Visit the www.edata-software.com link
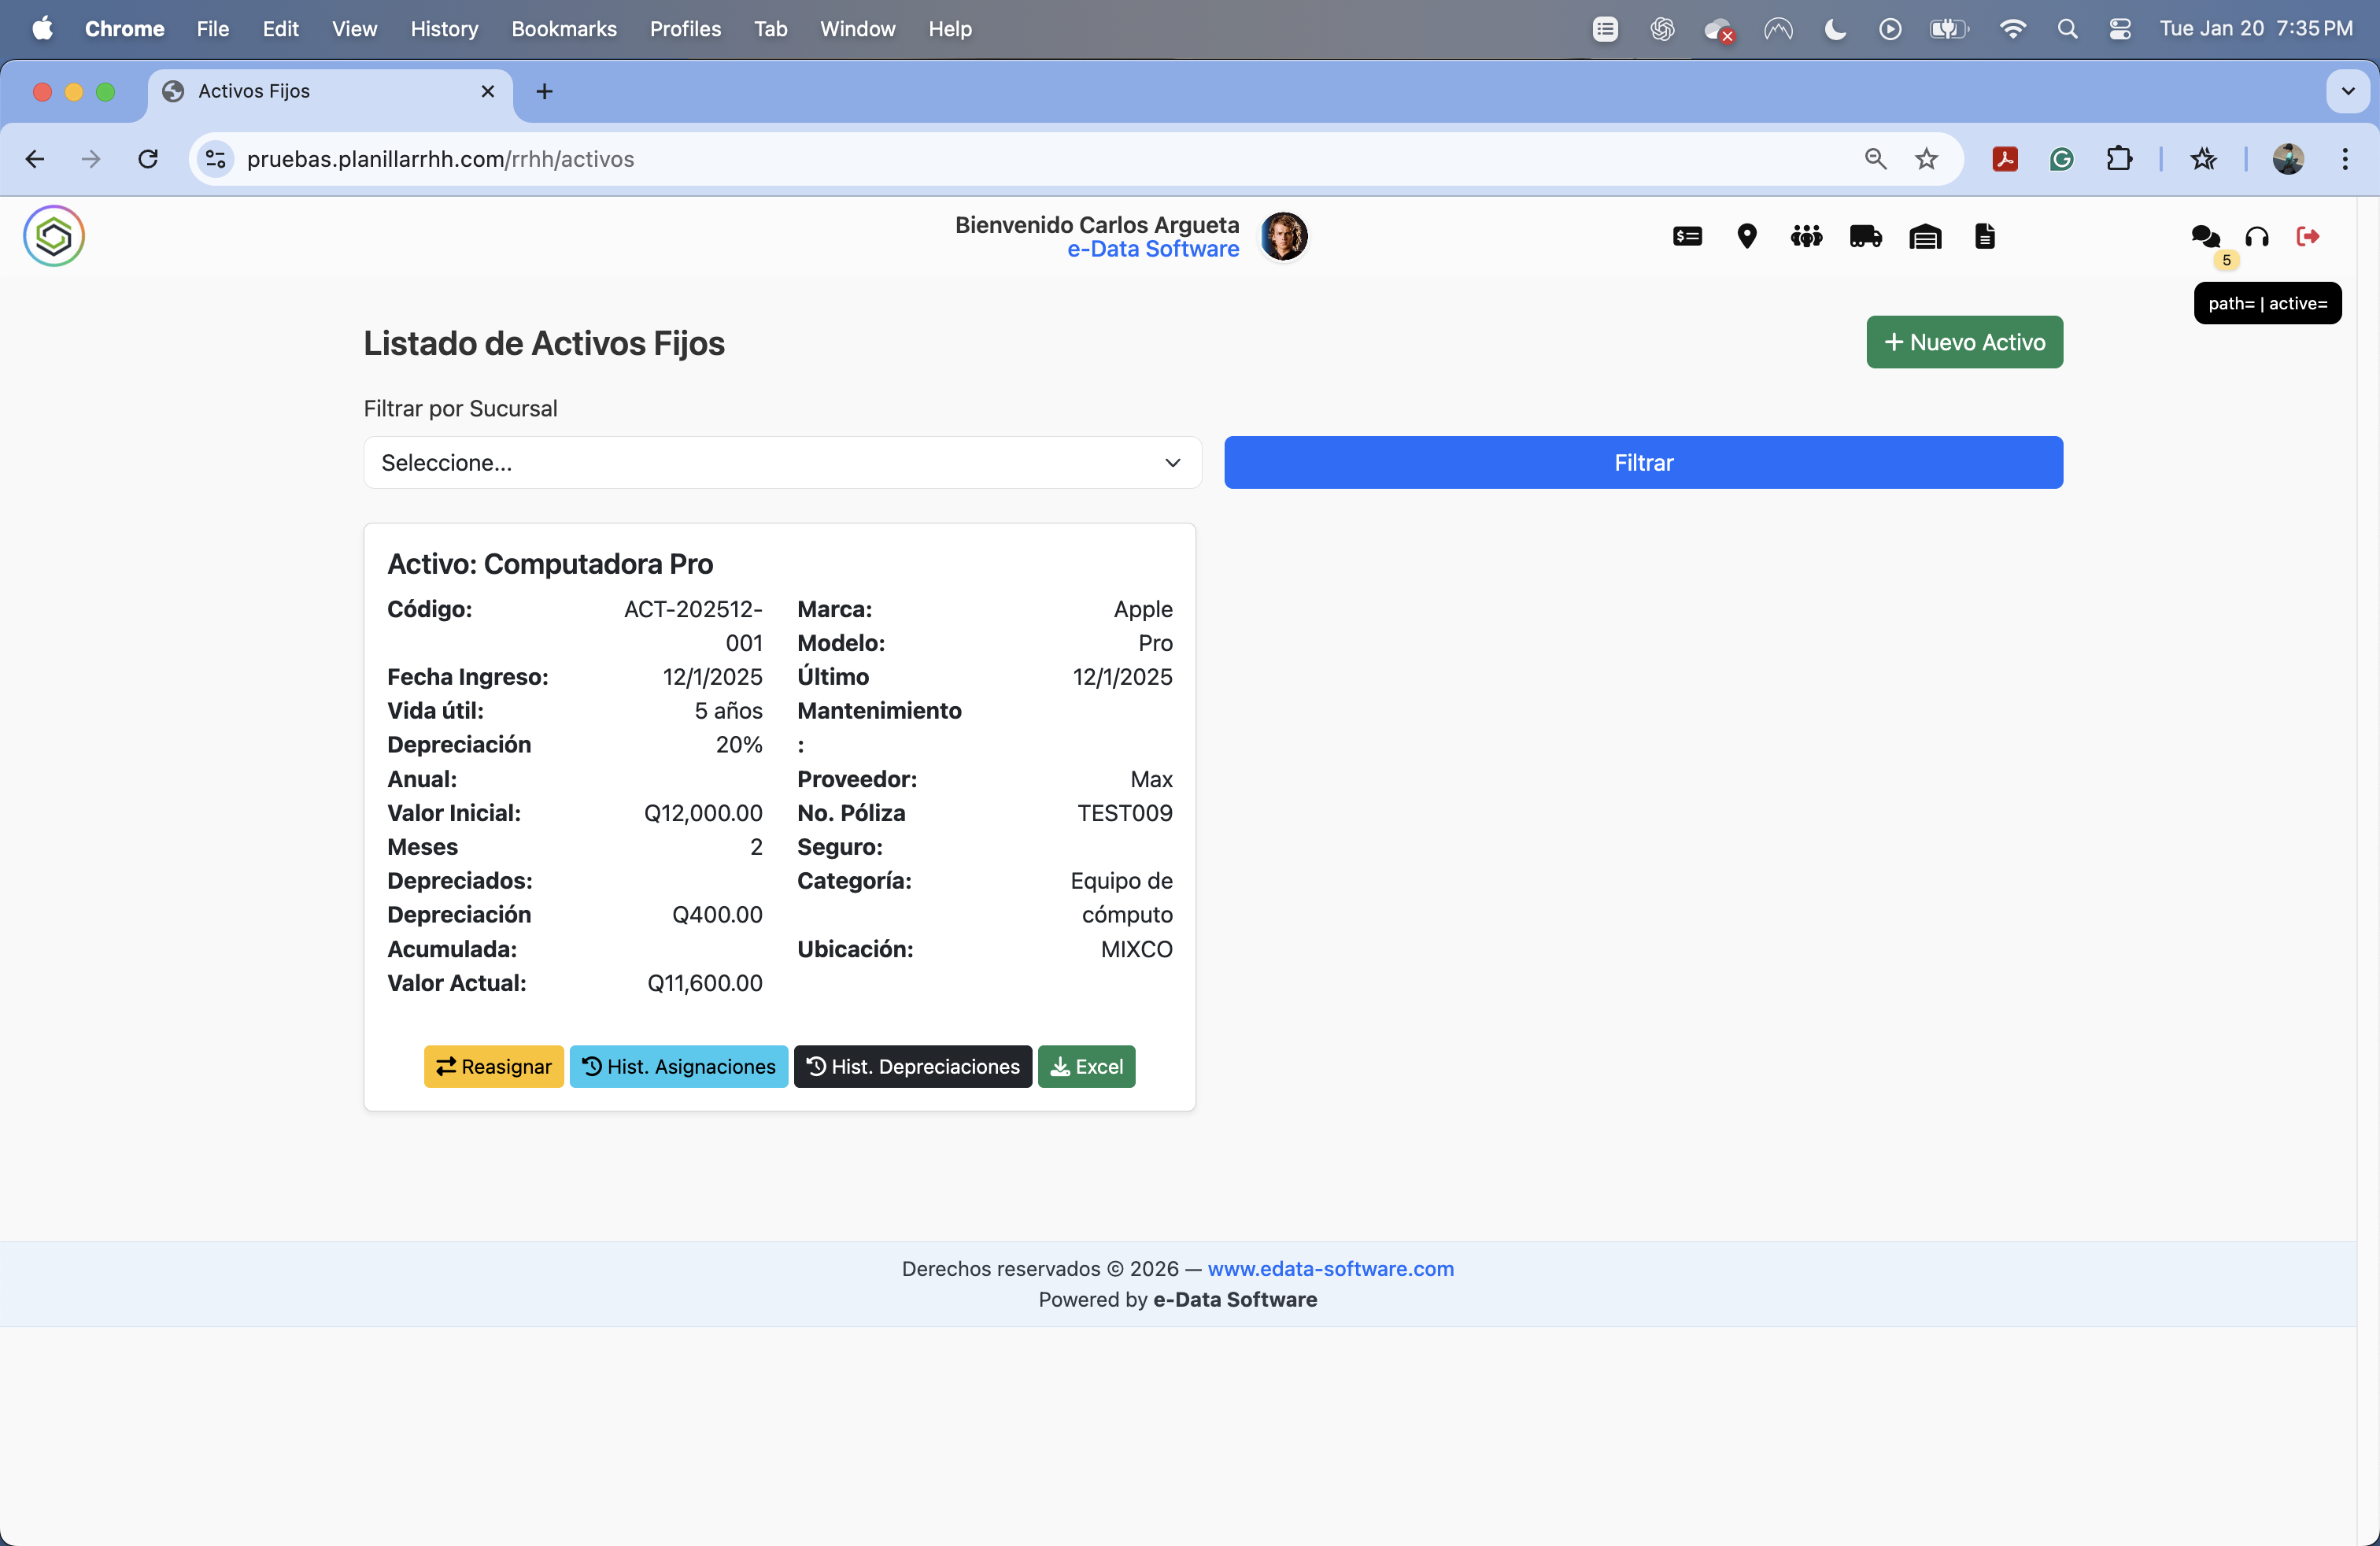This screenshot has width=2380, height=1546. point(1330,1268)
